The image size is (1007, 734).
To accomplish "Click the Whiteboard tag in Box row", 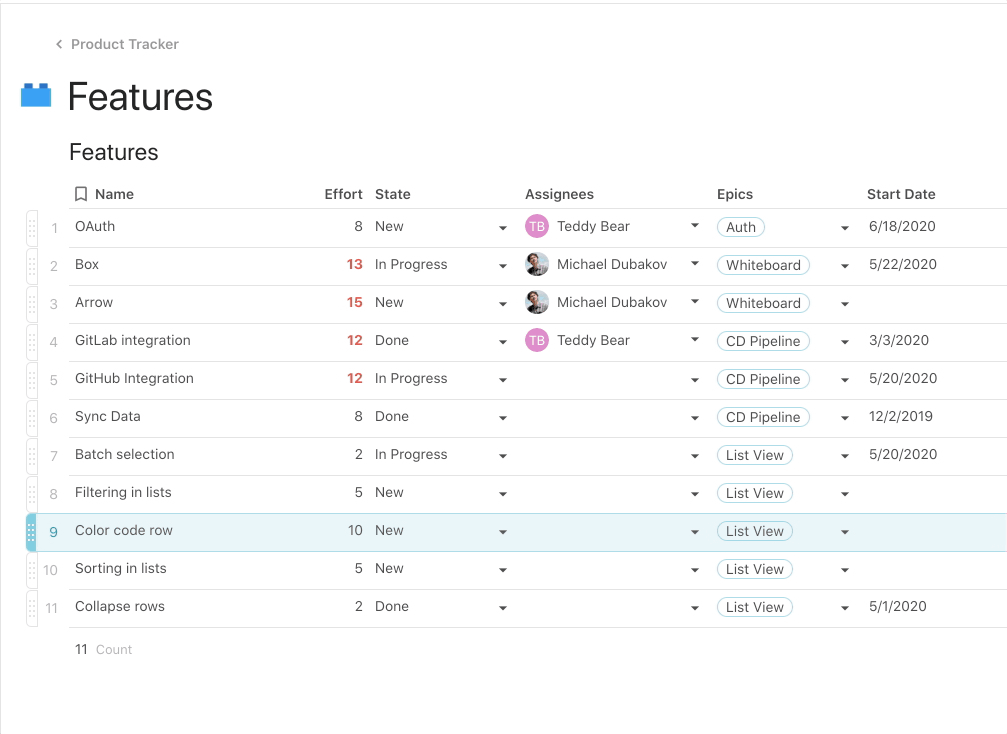I will [763, 265].
